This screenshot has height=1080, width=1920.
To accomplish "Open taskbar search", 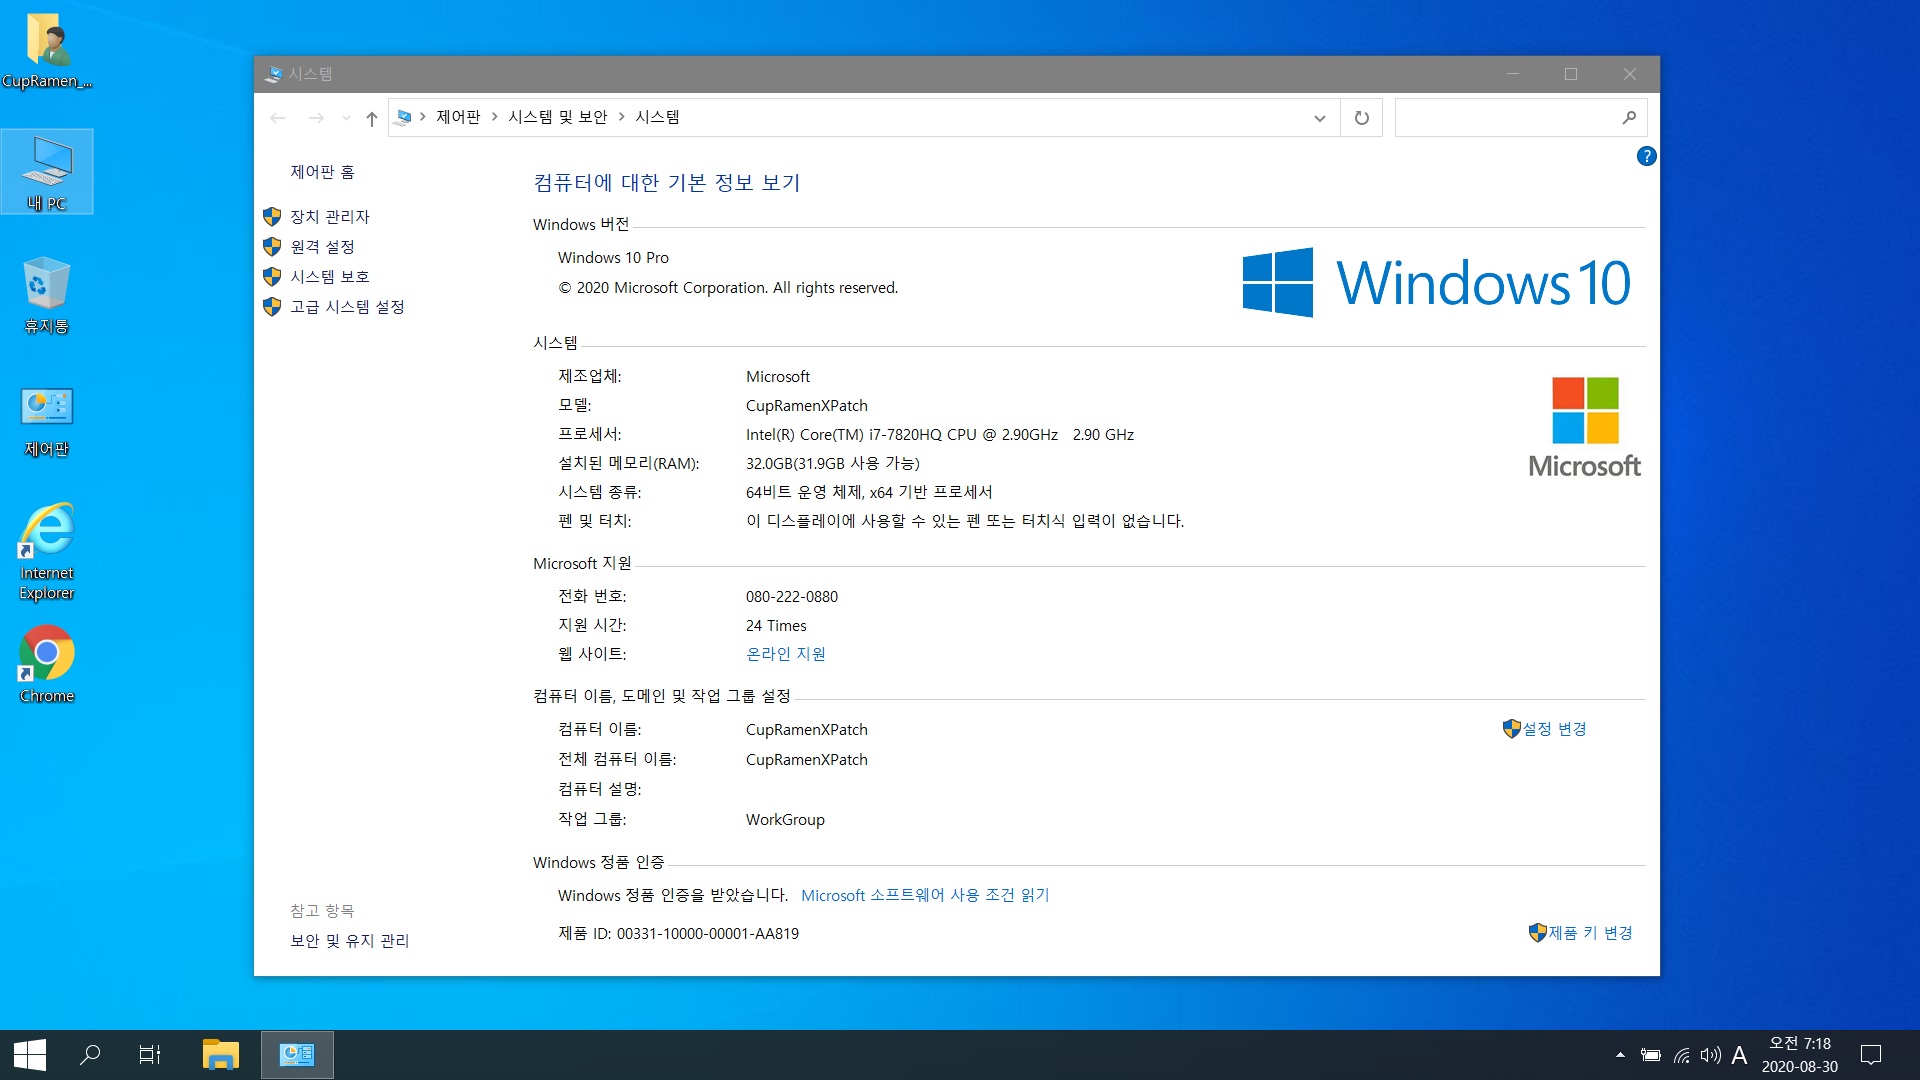I will click(x=90, y=1055).
